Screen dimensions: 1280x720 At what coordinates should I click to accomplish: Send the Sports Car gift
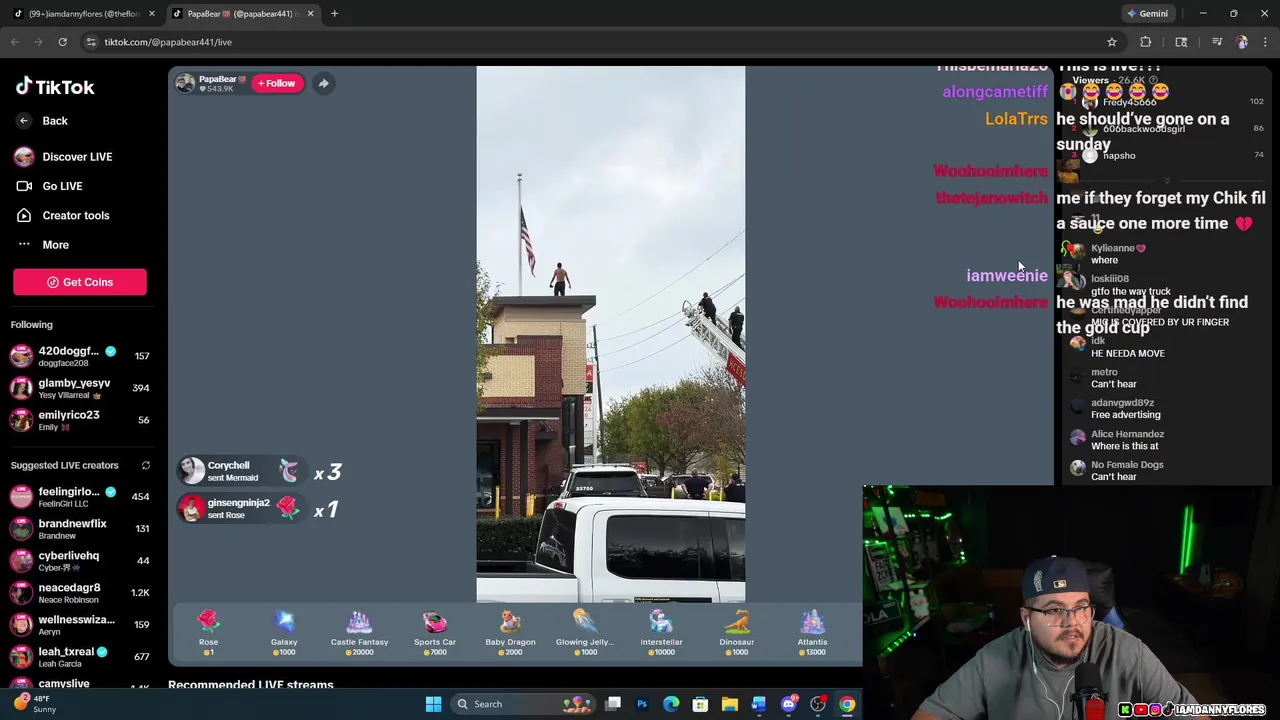pyautogui.click(x=435, y=632)
